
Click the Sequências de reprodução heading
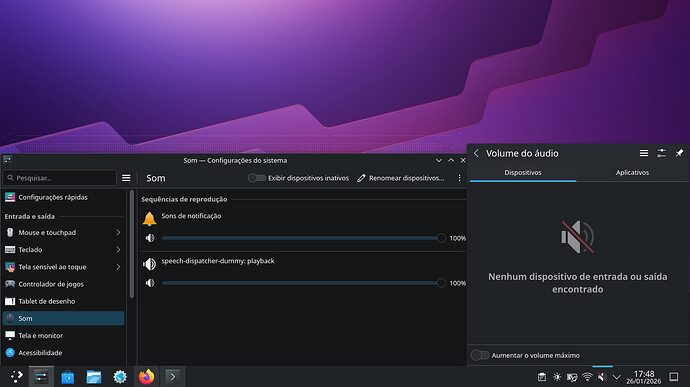click(184, 199)
